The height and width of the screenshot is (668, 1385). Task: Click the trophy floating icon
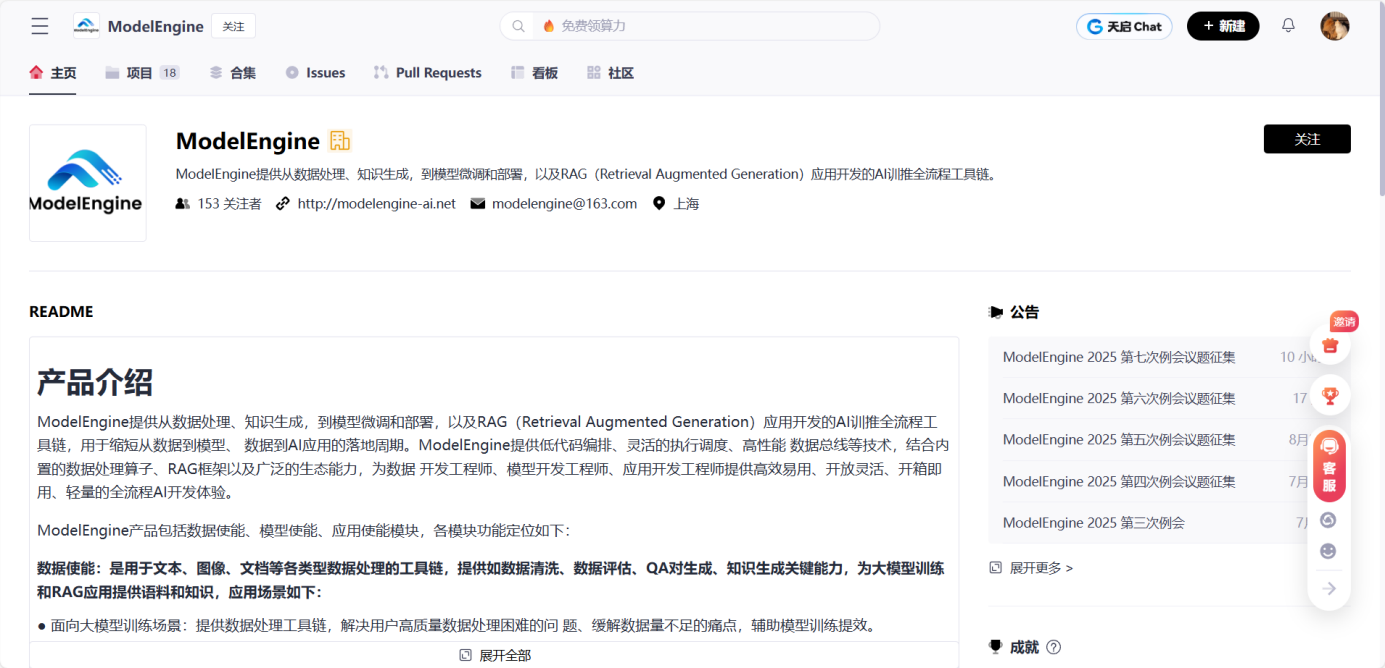click(1330, 396)
